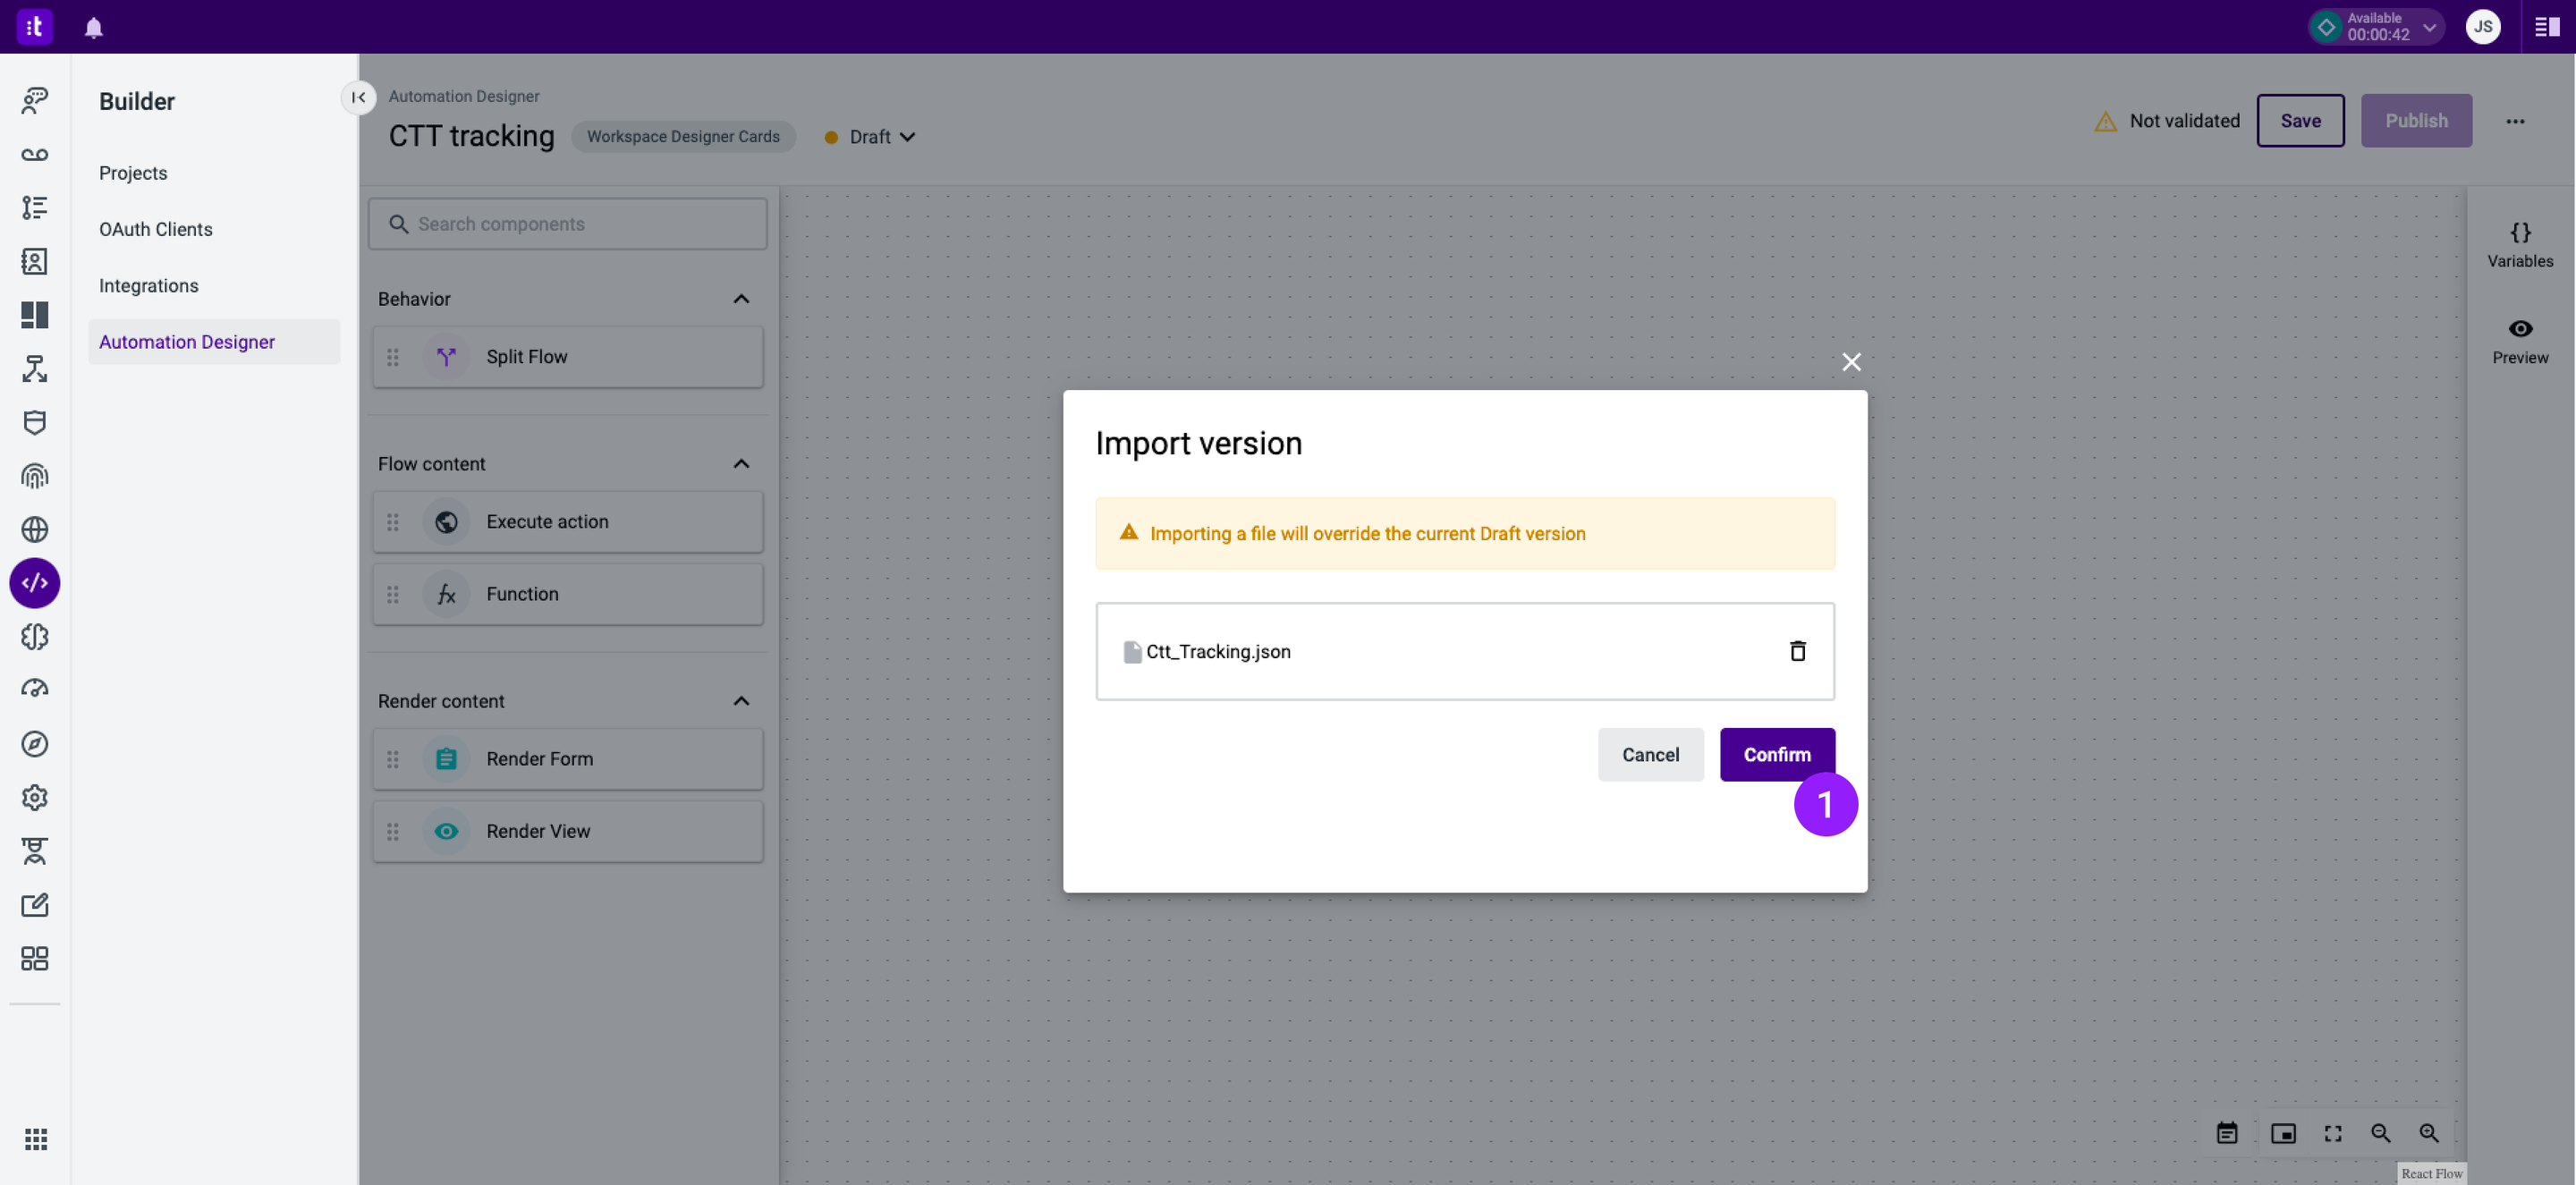Click the Function component icon
Image resolution: width=2576 pixels, height=1185 pixels.
[447, 593]
